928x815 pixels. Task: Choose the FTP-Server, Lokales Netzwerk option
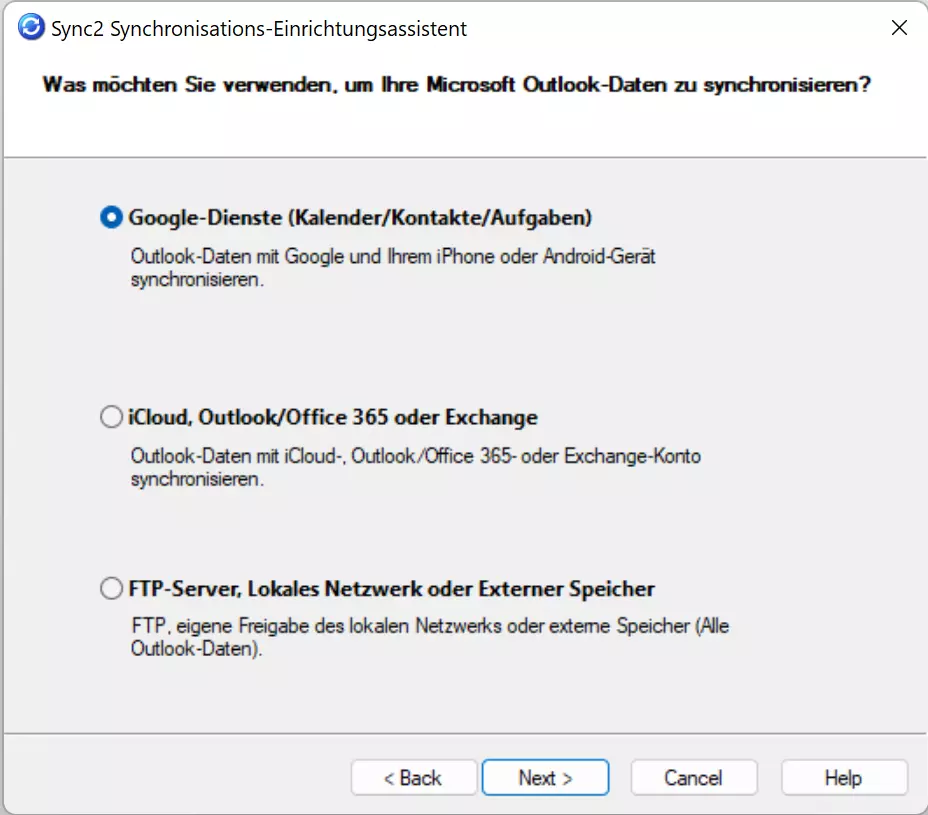tap(111, 589)
